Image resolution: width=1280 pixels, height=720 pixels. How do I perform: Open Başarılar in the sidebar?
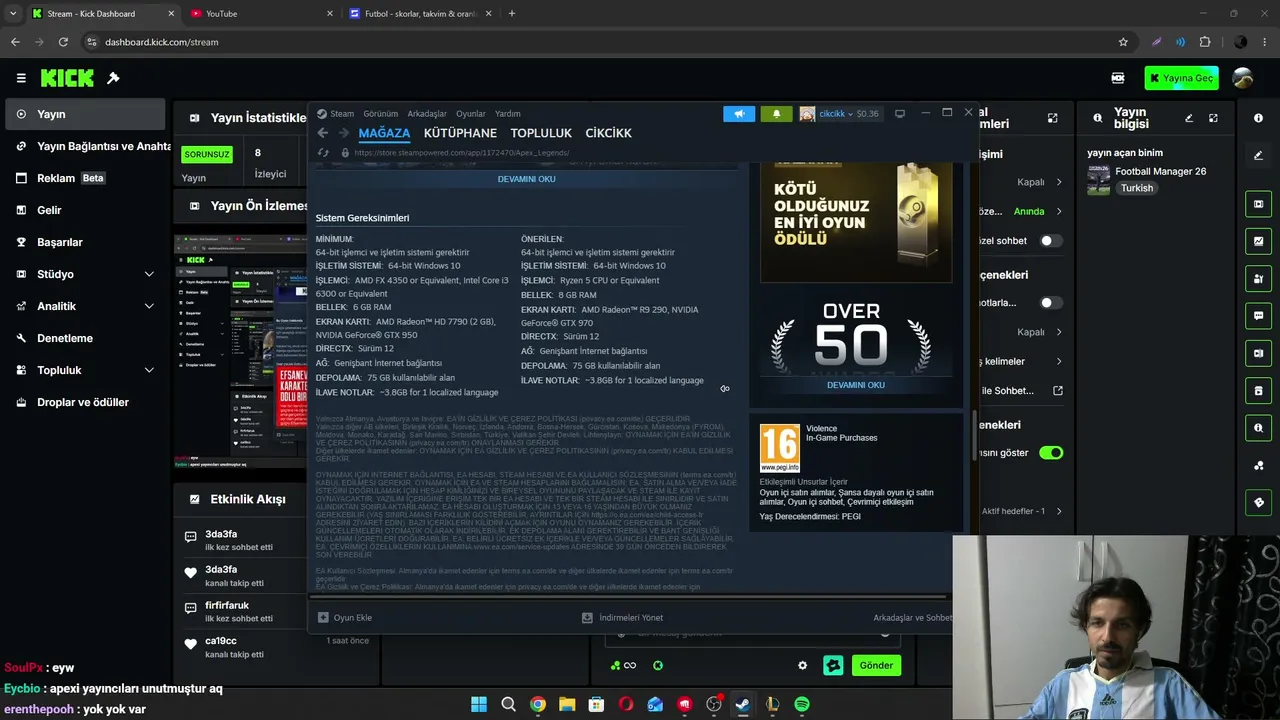[85, 242]
